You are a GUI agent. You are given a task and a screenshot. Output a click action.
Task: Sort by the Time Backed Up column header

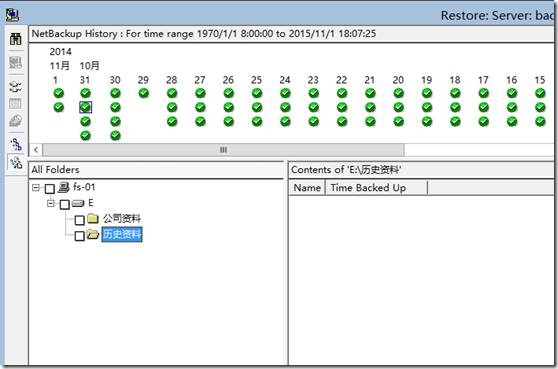tap(376, 188)
